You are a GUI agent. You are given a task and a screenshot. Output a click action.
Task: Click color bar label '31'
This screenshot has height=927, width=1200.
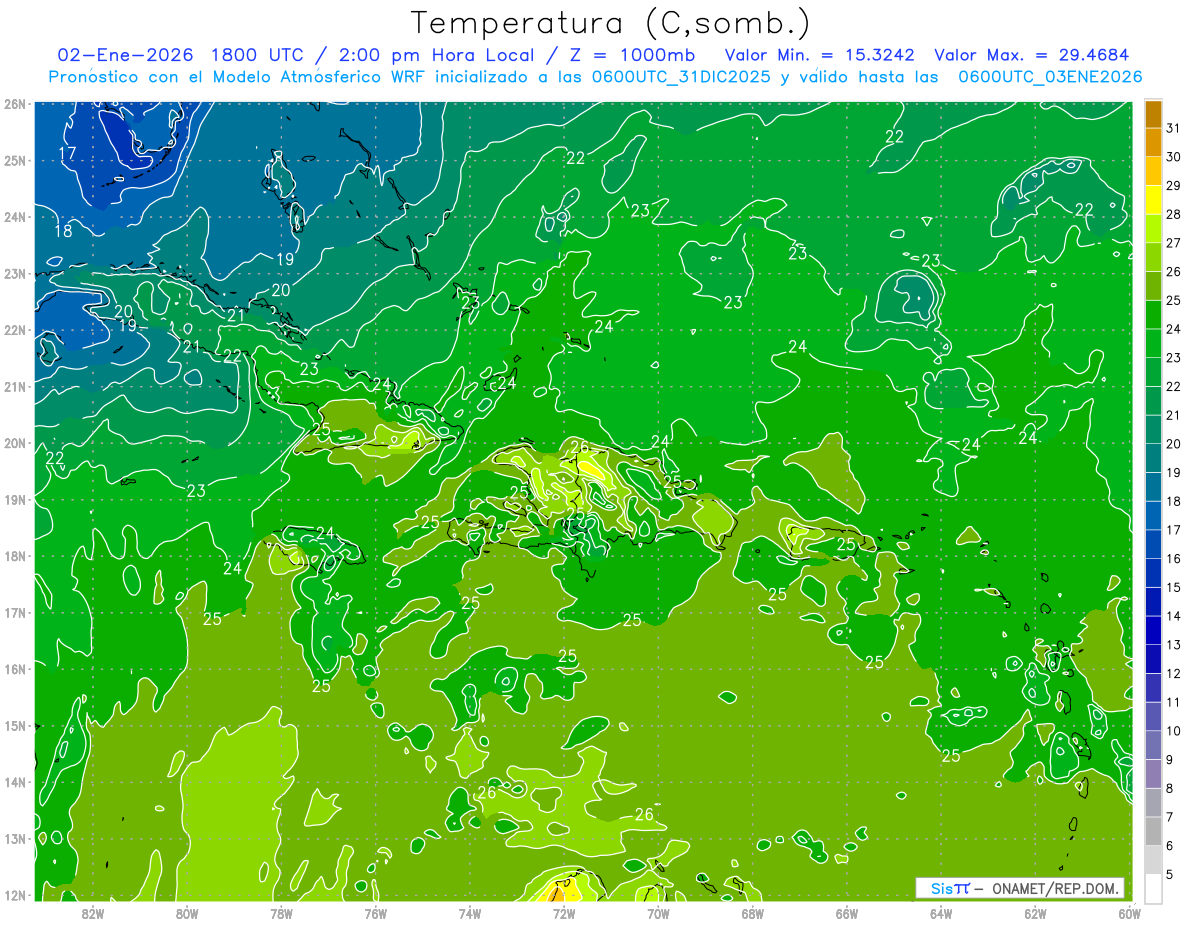click(1174, 128)
